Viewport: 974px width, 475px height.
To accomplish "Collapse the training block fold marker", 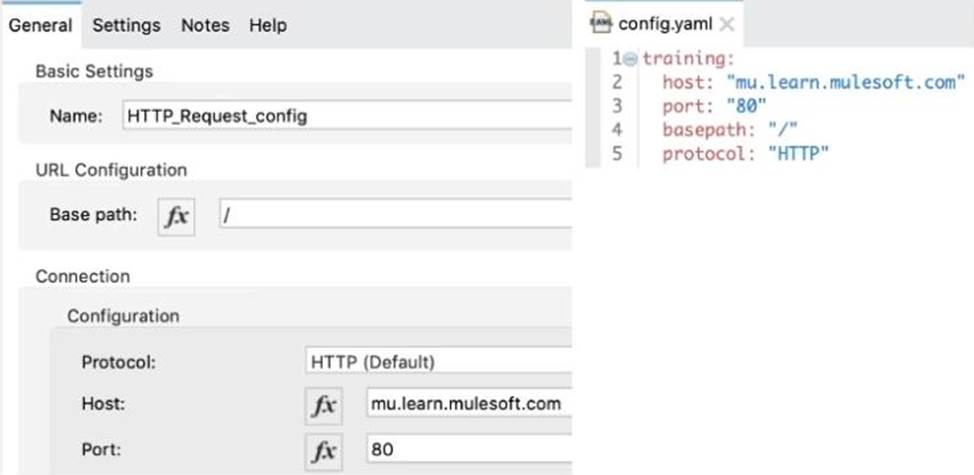I will click(630, 59).
